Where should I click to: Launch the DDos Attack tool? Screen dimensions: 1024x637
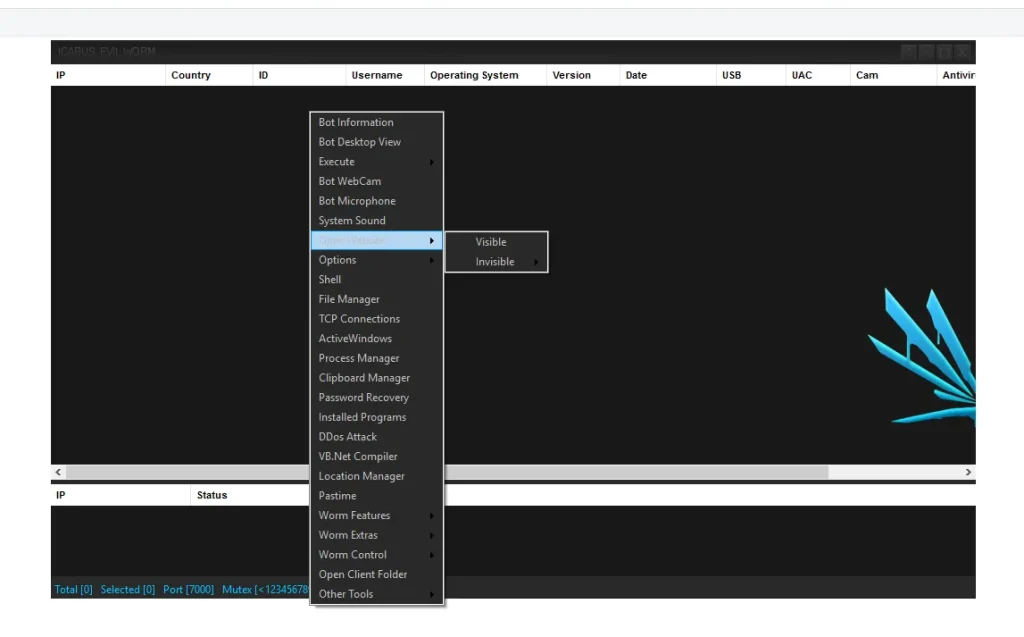[347, 436]
